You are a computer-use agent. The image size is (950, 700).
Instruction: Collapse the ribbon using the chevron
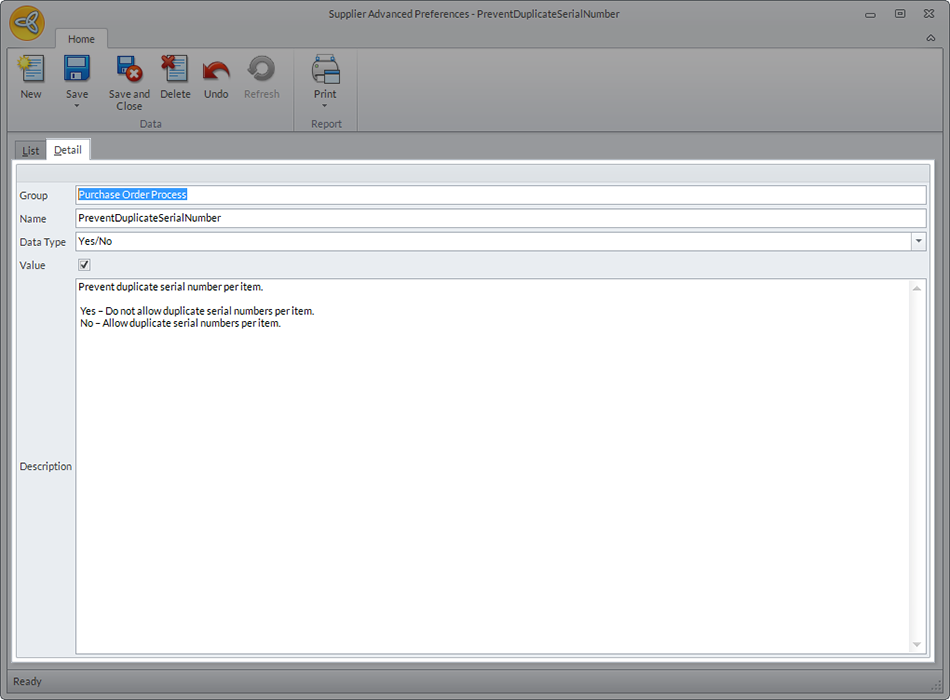point(930,38)
